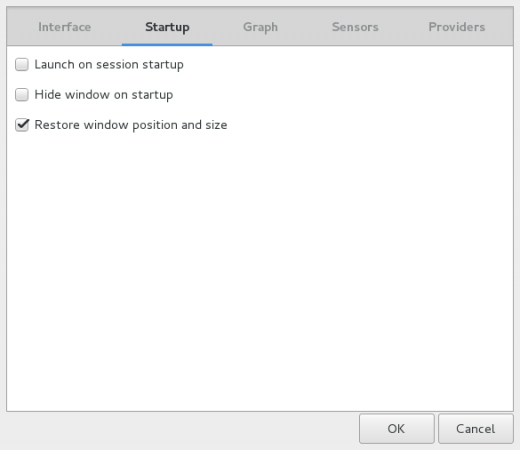The height and width of the screenshot is (450, 520).
Task: Dismiss the dialog with Cancel
Action: pyautogui.click(x=476, y=429)
